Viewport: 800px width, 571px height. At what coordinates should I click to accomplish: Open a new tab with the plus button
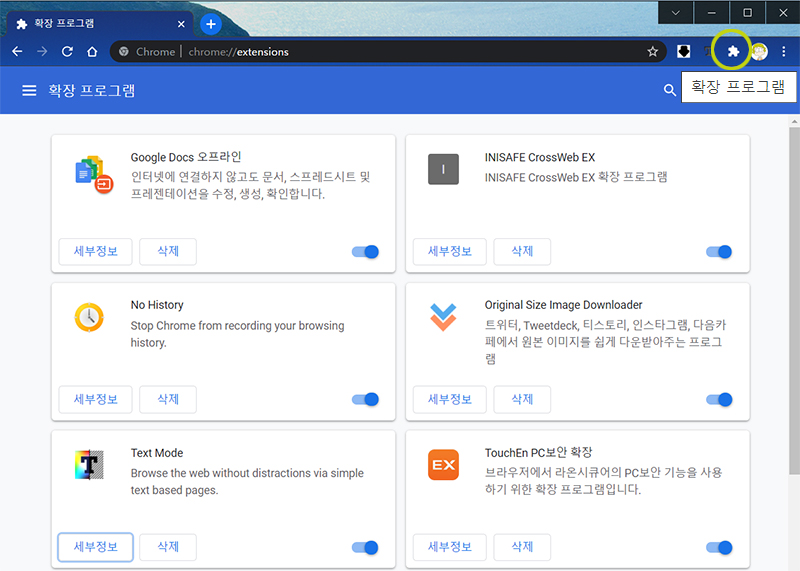[x=211, y=24]
